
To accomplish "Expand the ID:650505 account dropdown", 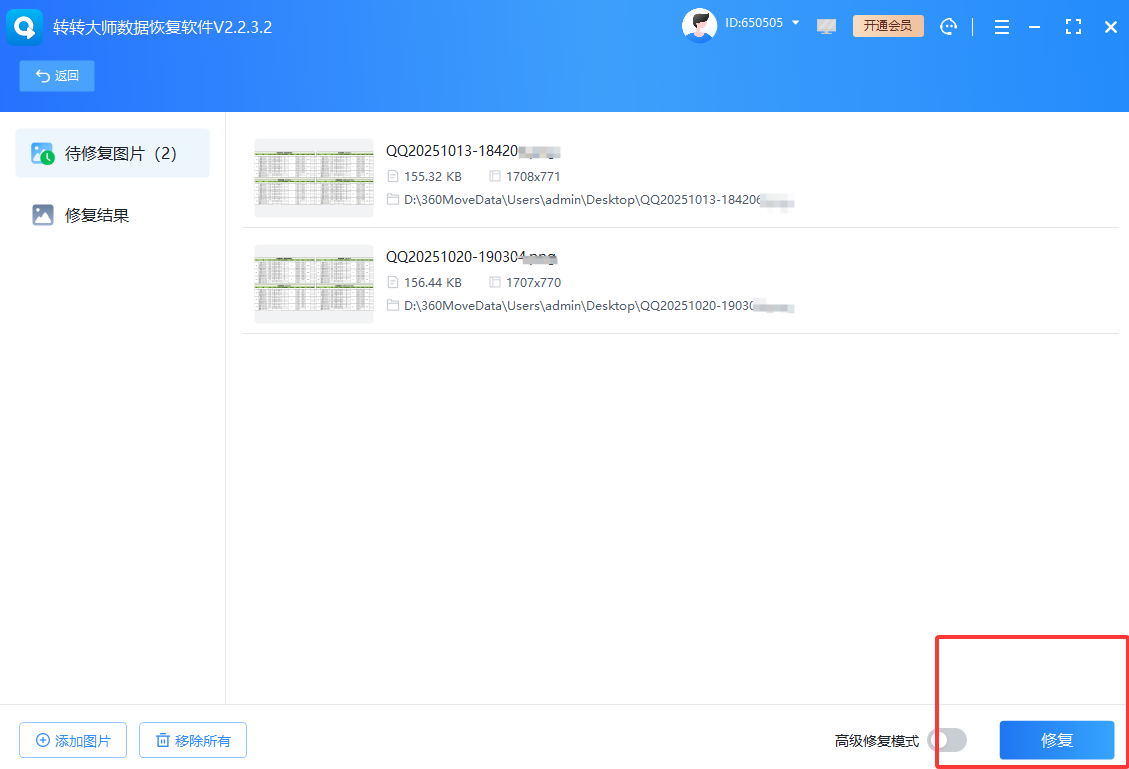I will click(795, 23).
